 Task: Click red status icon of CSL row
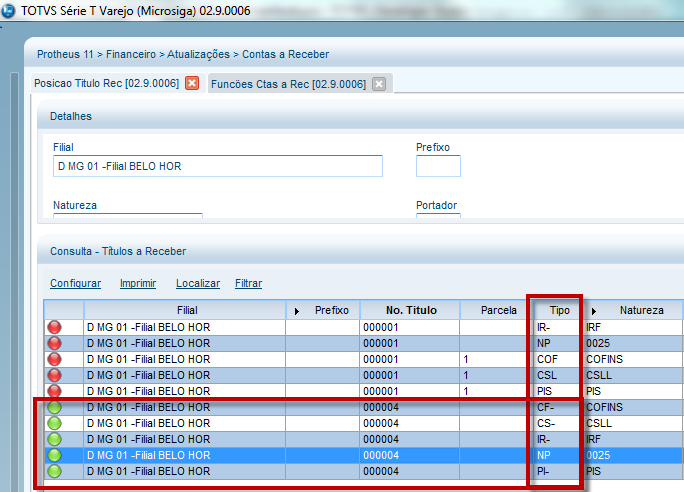pyautogui.click(x=55, y=375)
